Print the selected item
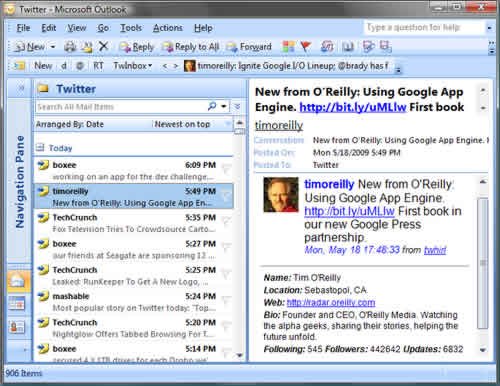 tap(70, 47)
